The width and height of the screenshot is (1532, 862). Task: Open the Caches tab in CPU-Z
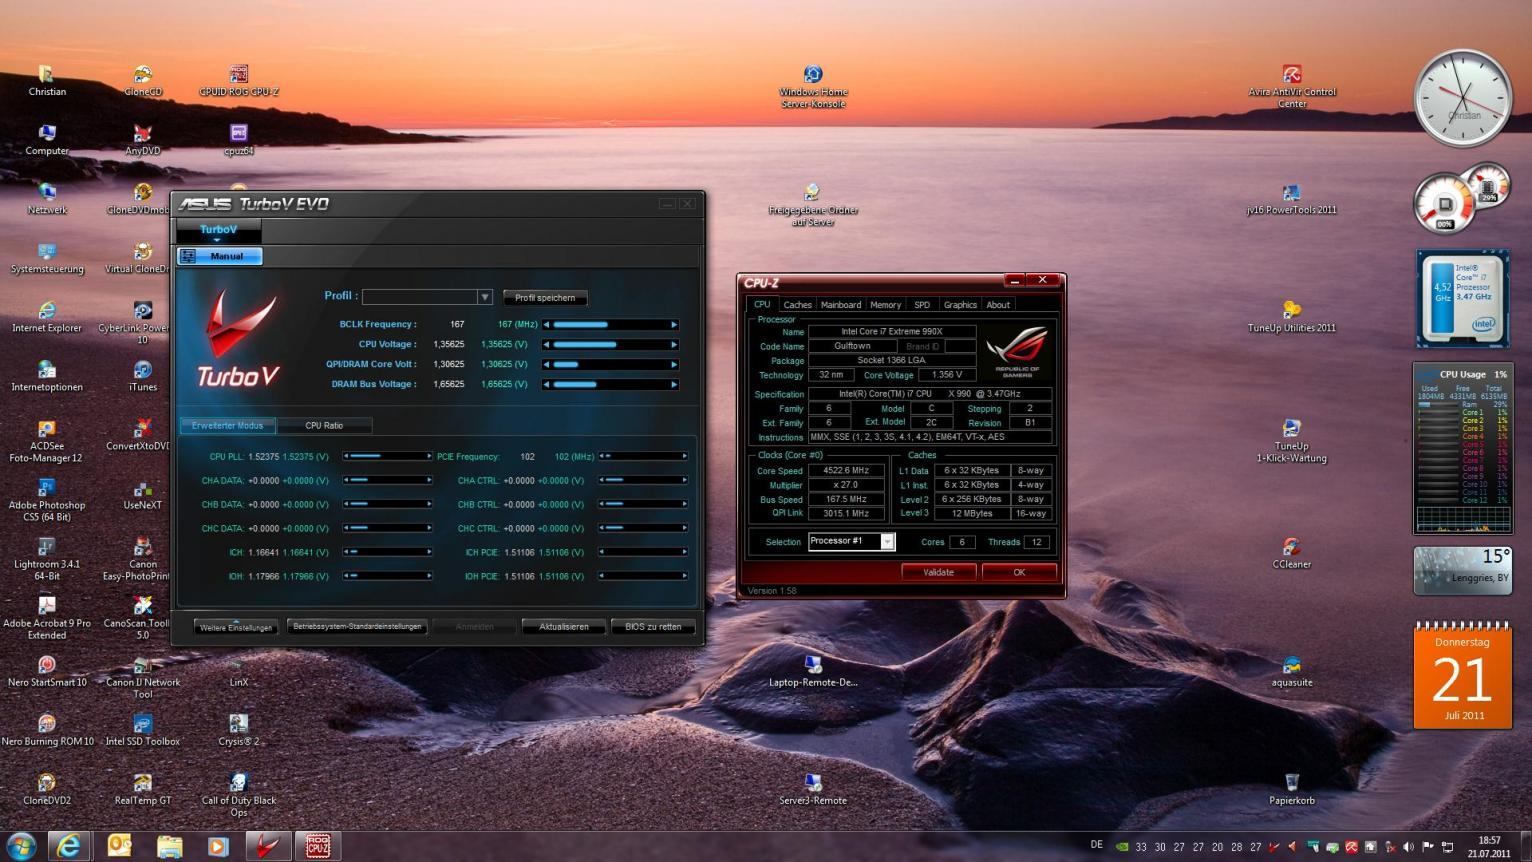click(x=797, y=305)
